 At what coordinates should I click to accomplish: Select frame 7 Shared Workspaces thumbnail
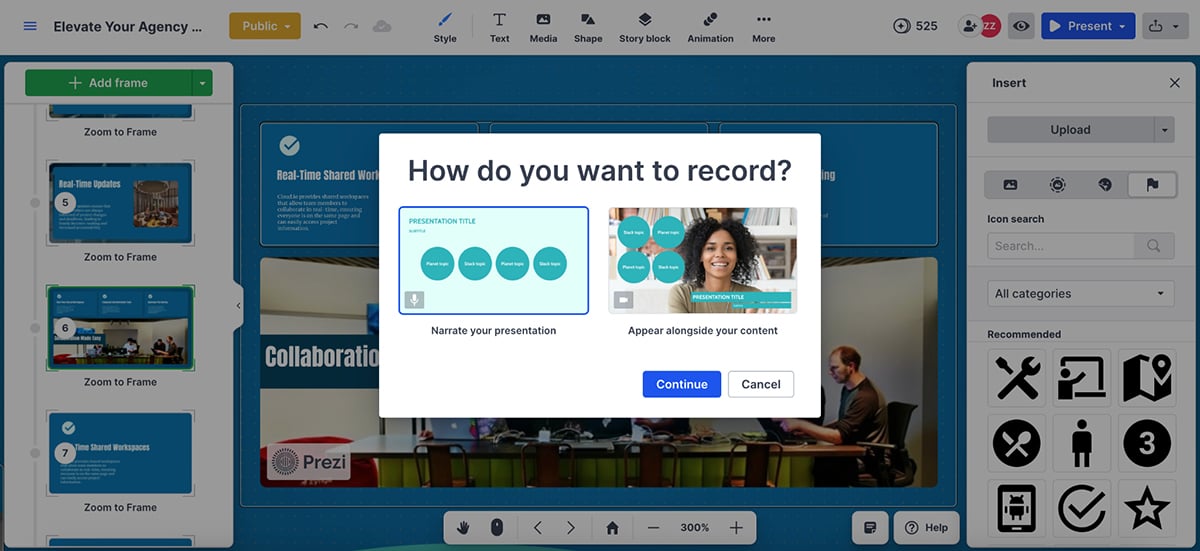point(120,453)
